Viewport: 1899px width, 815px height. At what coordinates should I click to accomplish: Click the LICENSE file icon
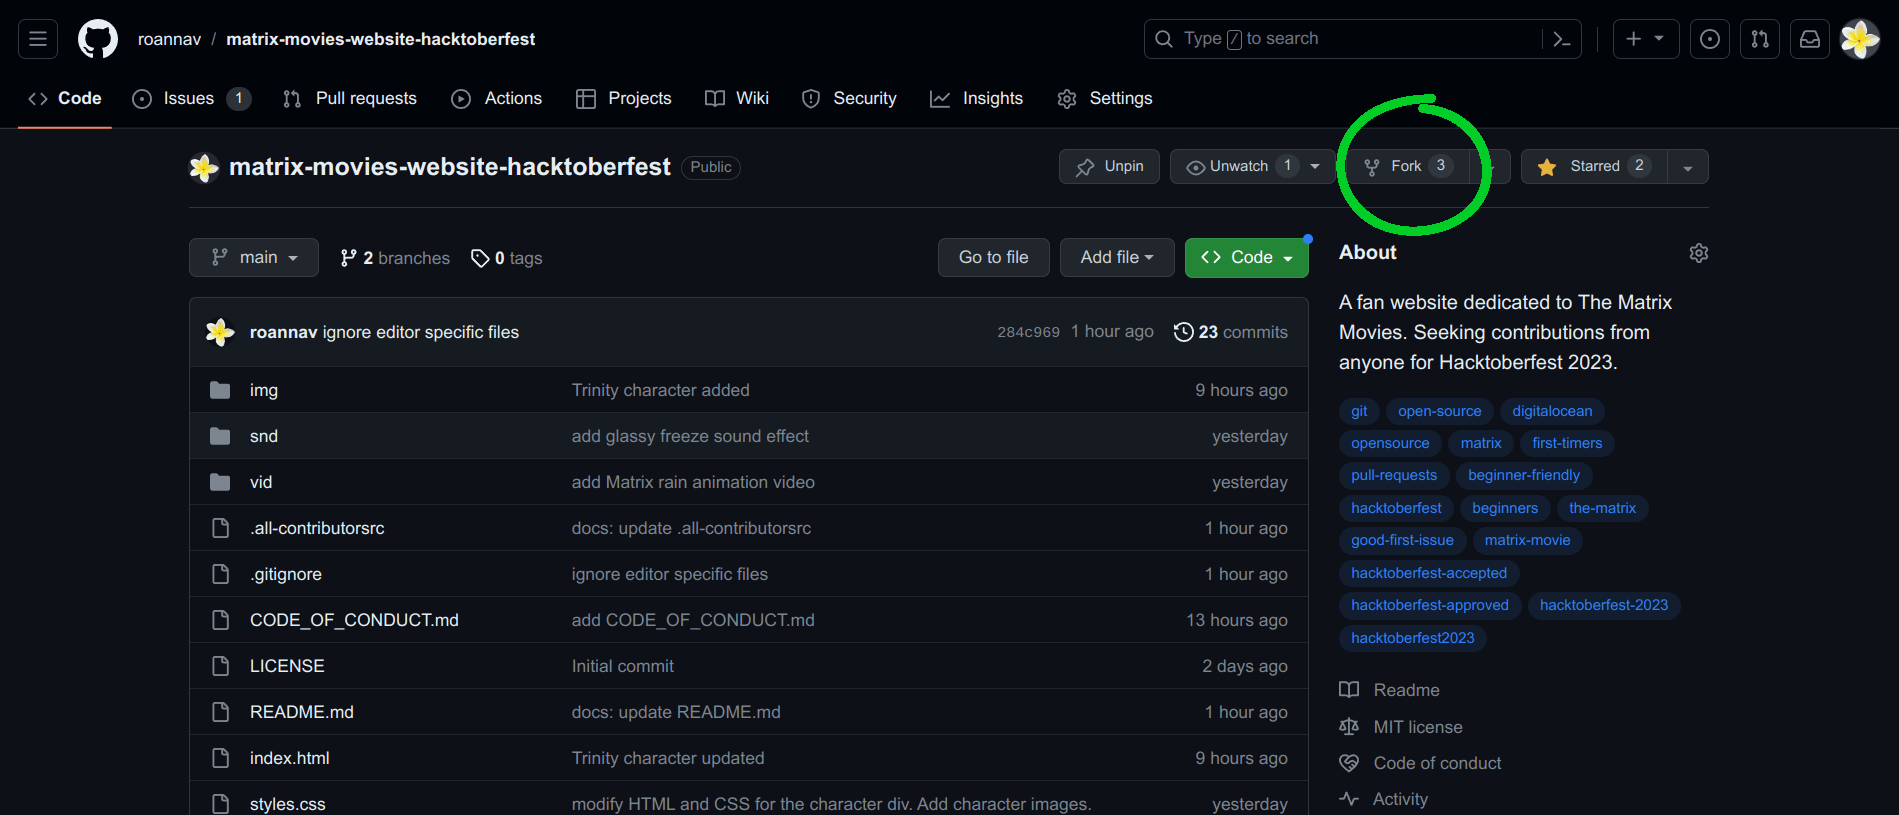coord(220,666)
